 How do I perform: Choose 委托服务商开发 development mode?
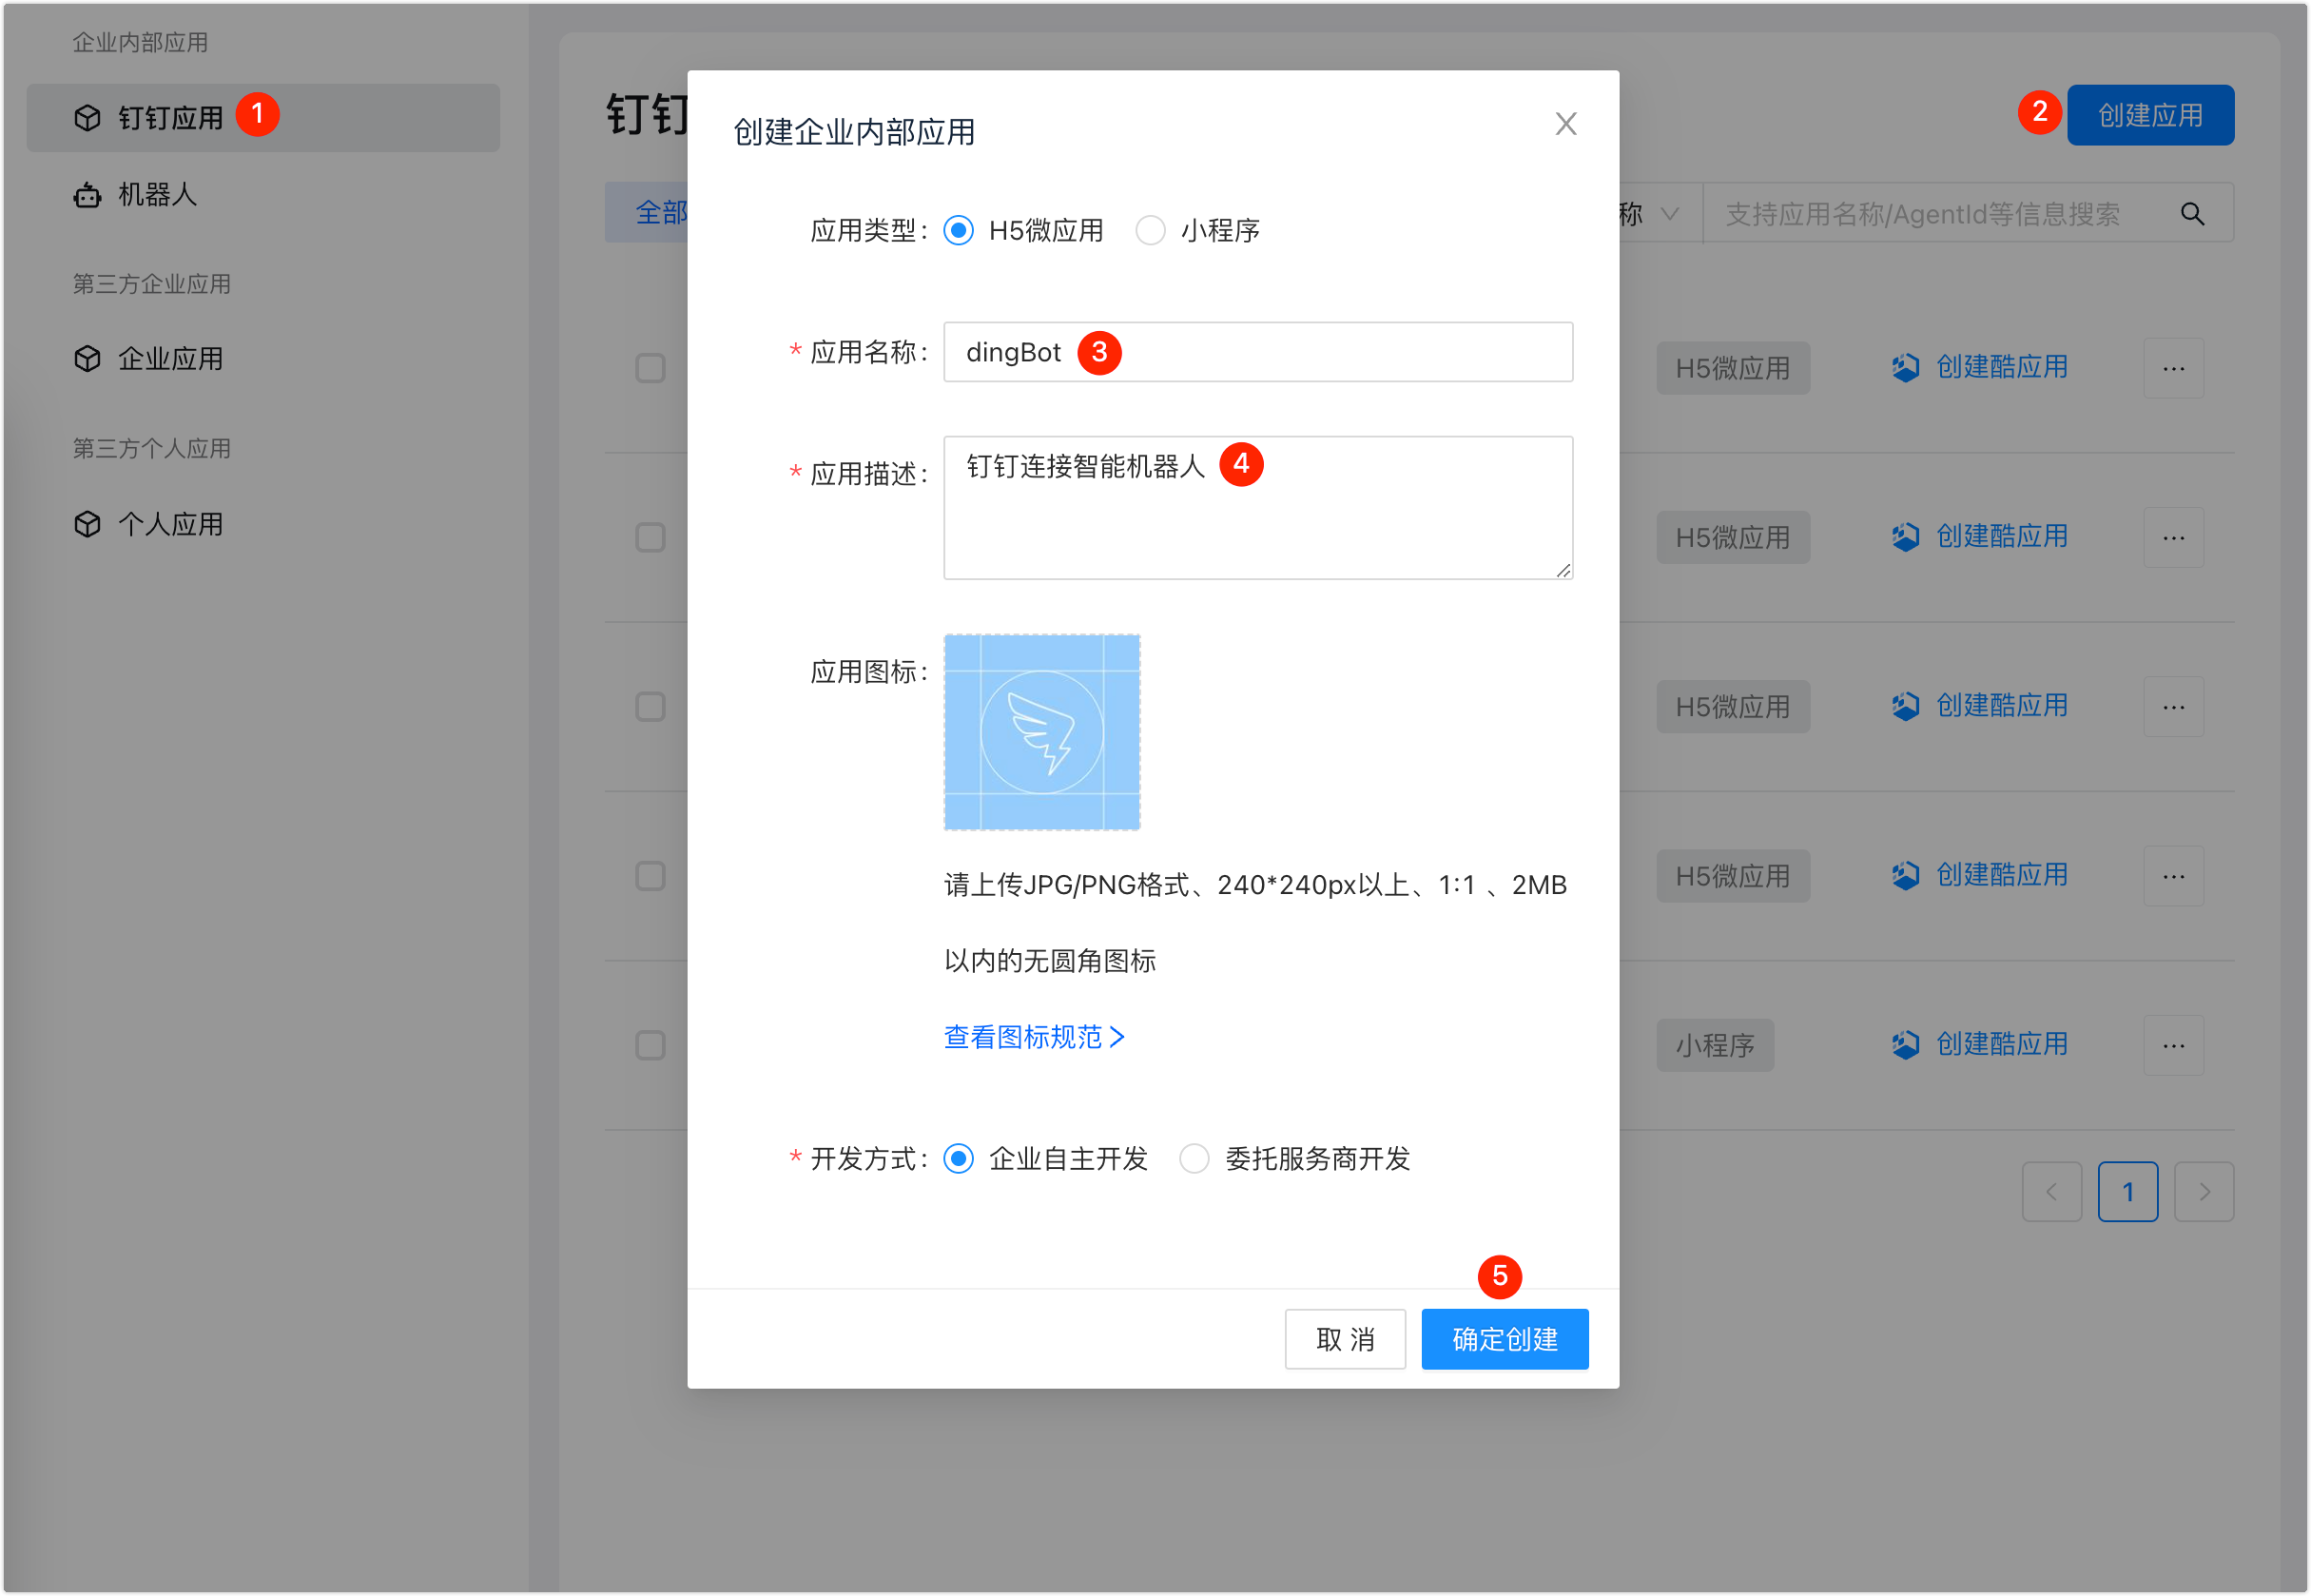[x=1194, y=1159]
